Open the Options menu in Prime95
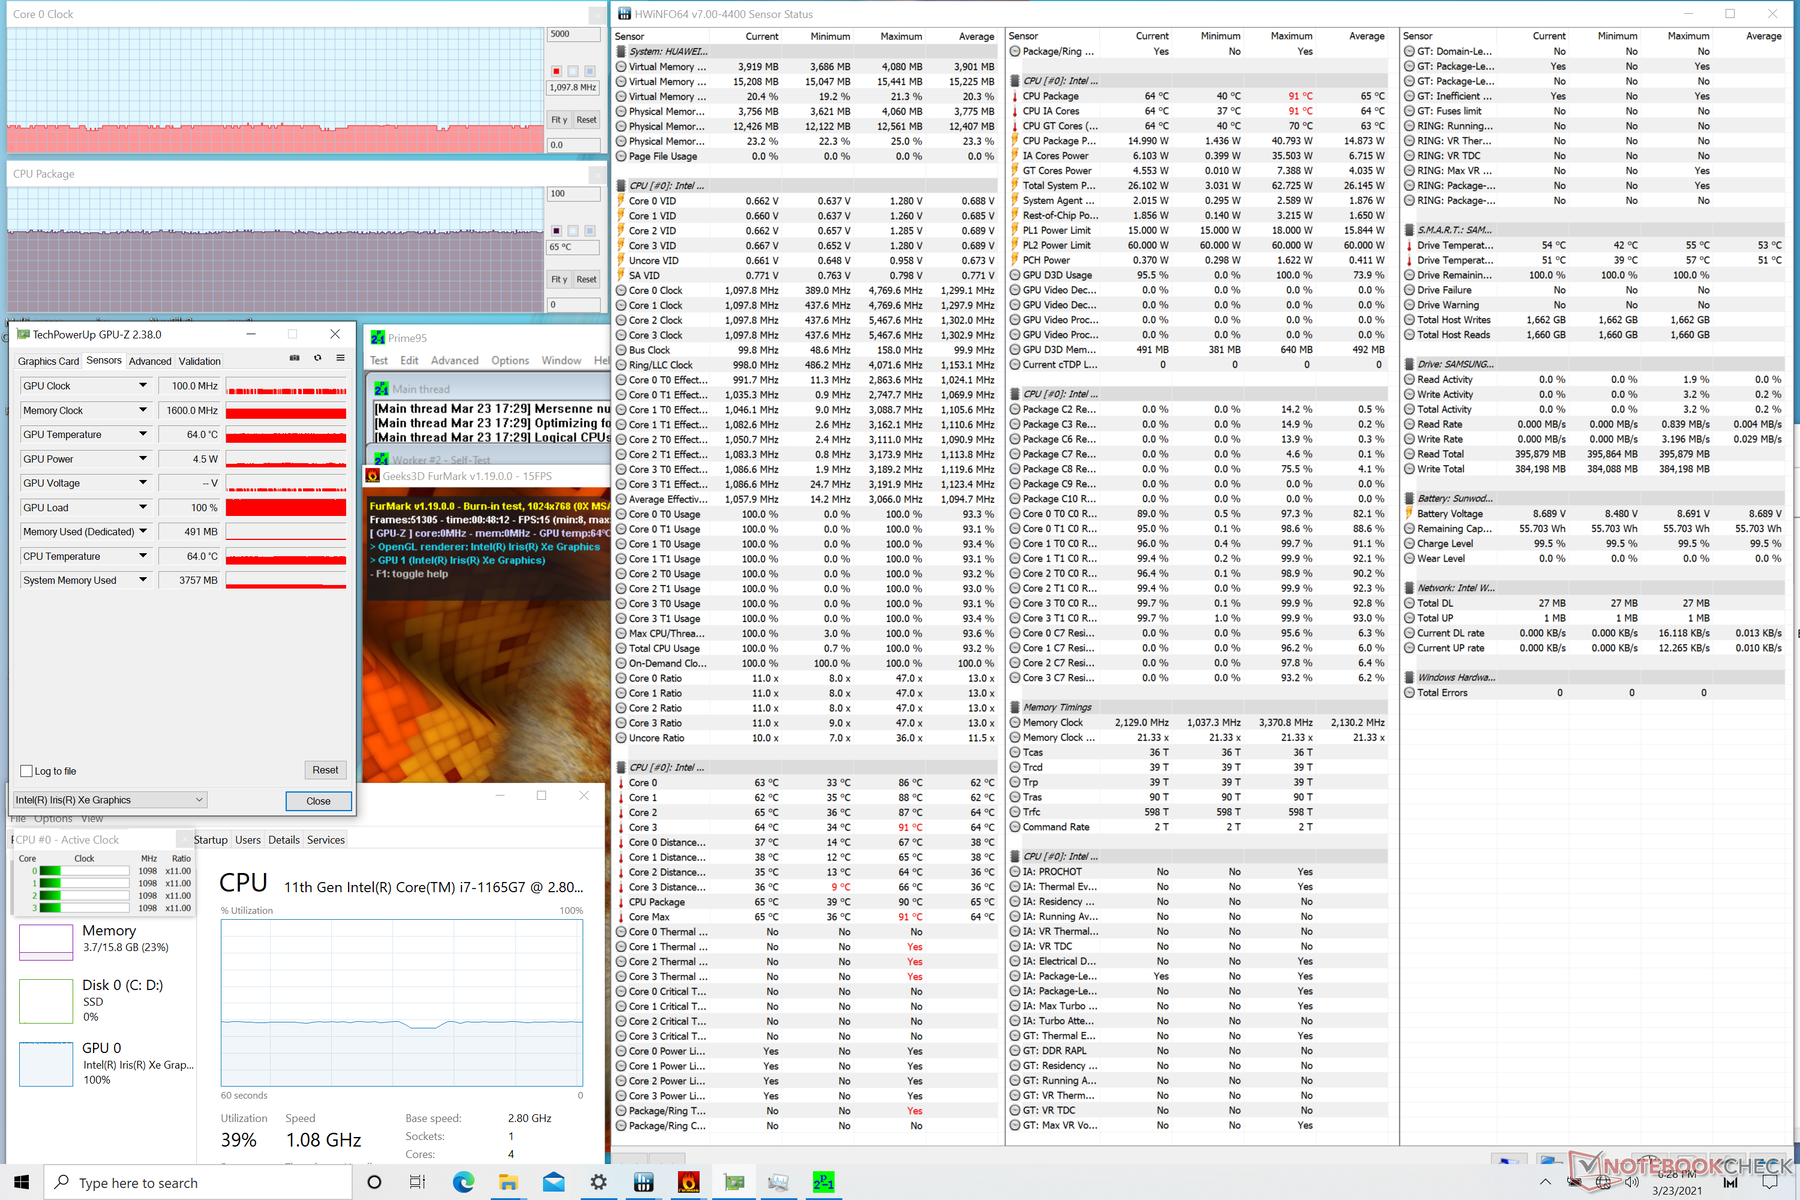This screenshot has width=1800, height=1200. pyautogui.click(x=510, y=361)
